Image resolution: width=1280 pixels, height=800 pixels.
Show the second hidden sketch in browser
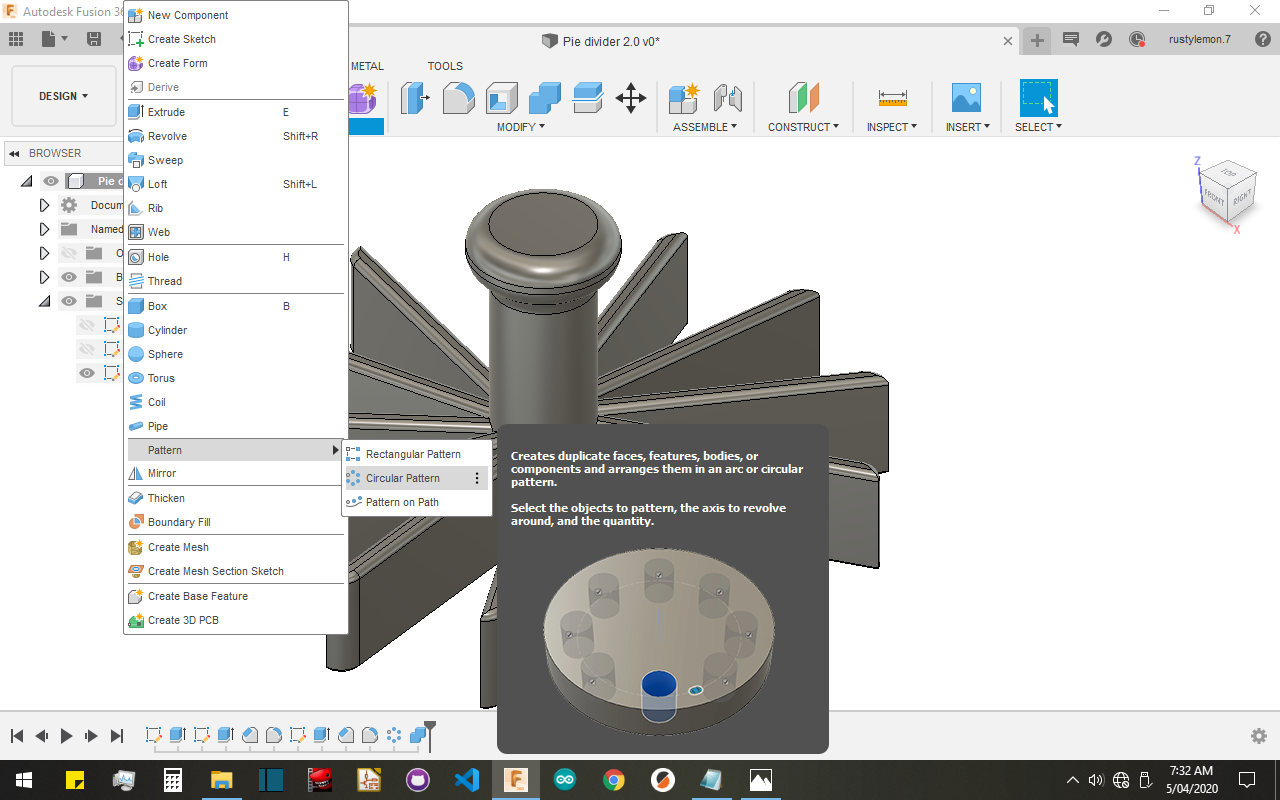tap(87, 349)
